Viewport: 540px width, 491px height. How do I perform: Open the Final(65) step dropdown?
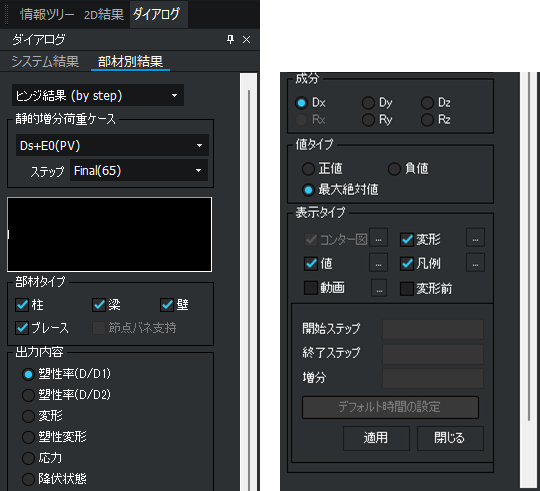139,170
